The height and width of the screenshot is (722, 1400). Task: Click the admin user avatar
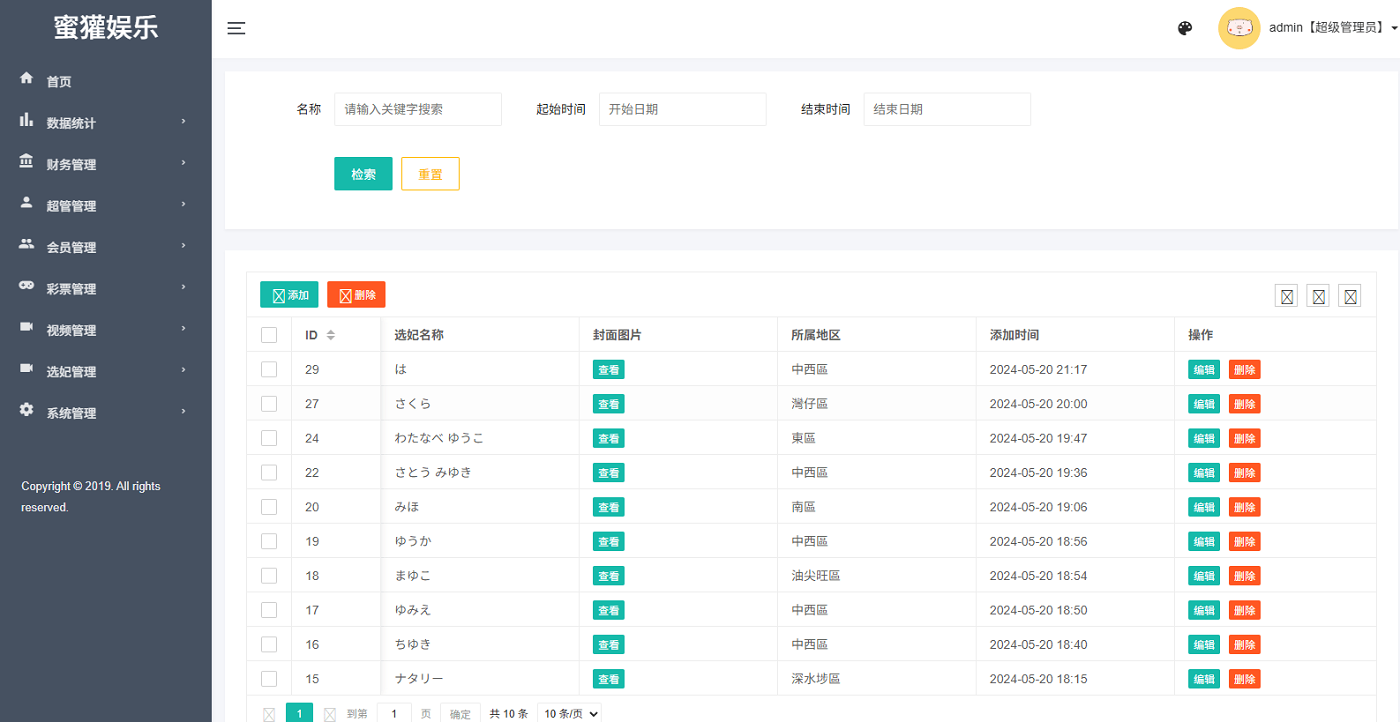point(1238,28)
